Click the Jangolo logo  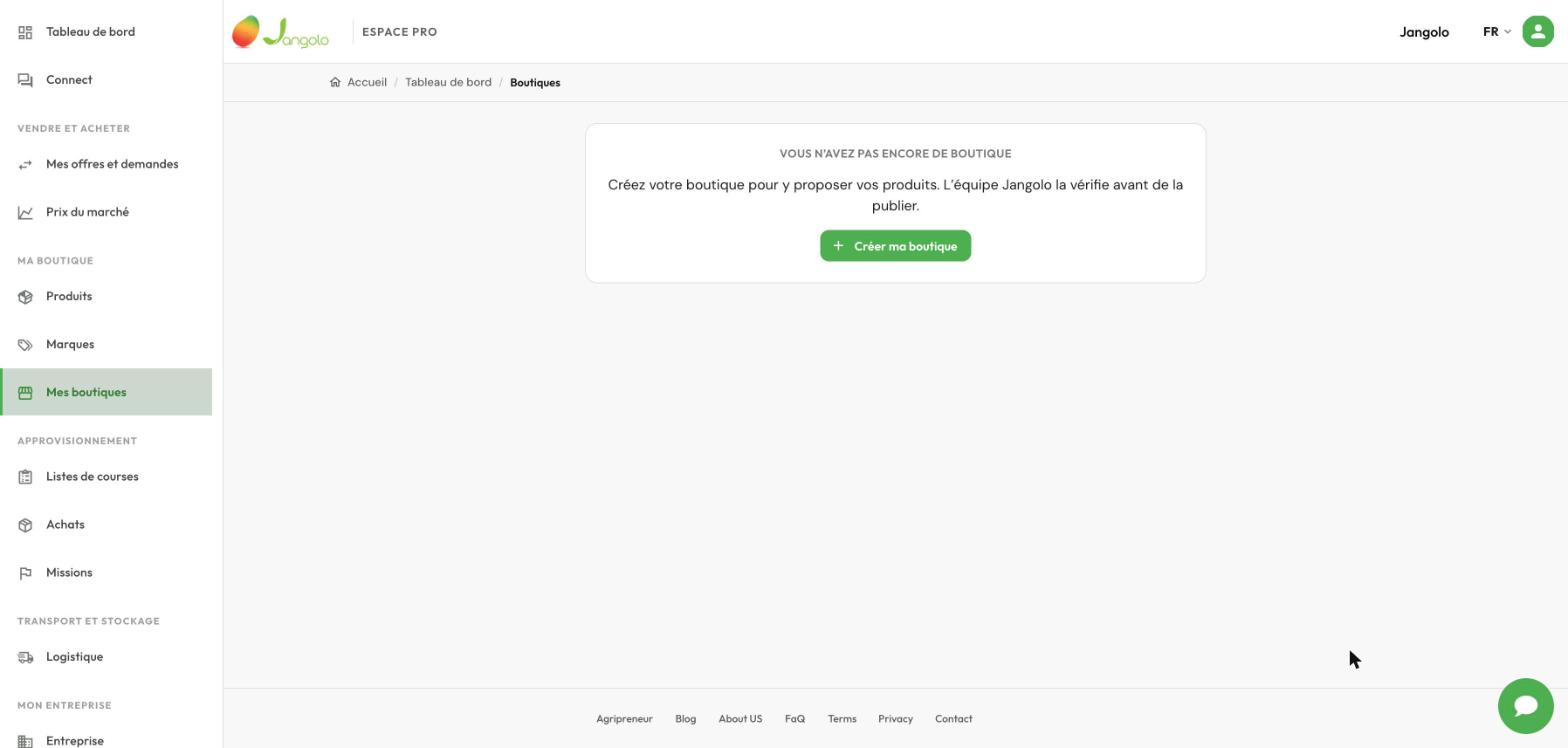point(280,32)
